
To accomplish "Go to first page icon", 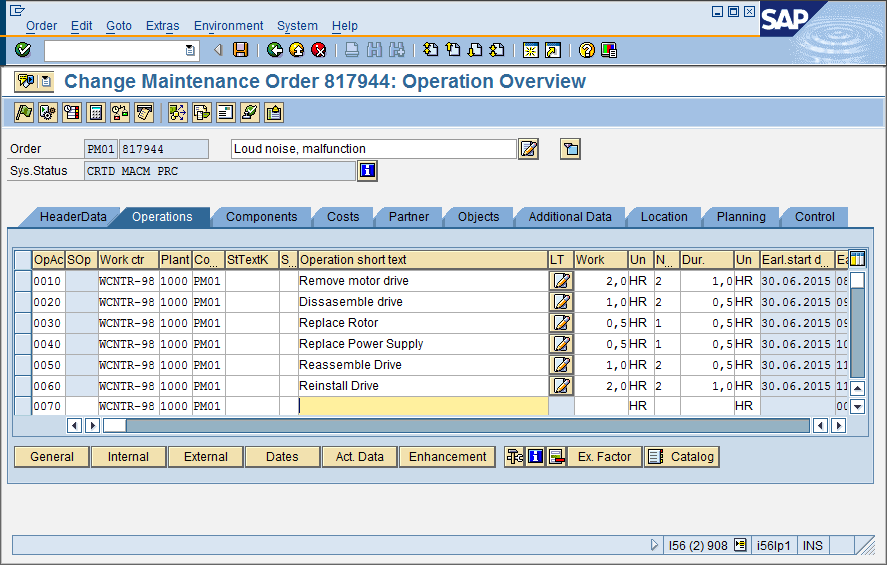I will 430,50.
